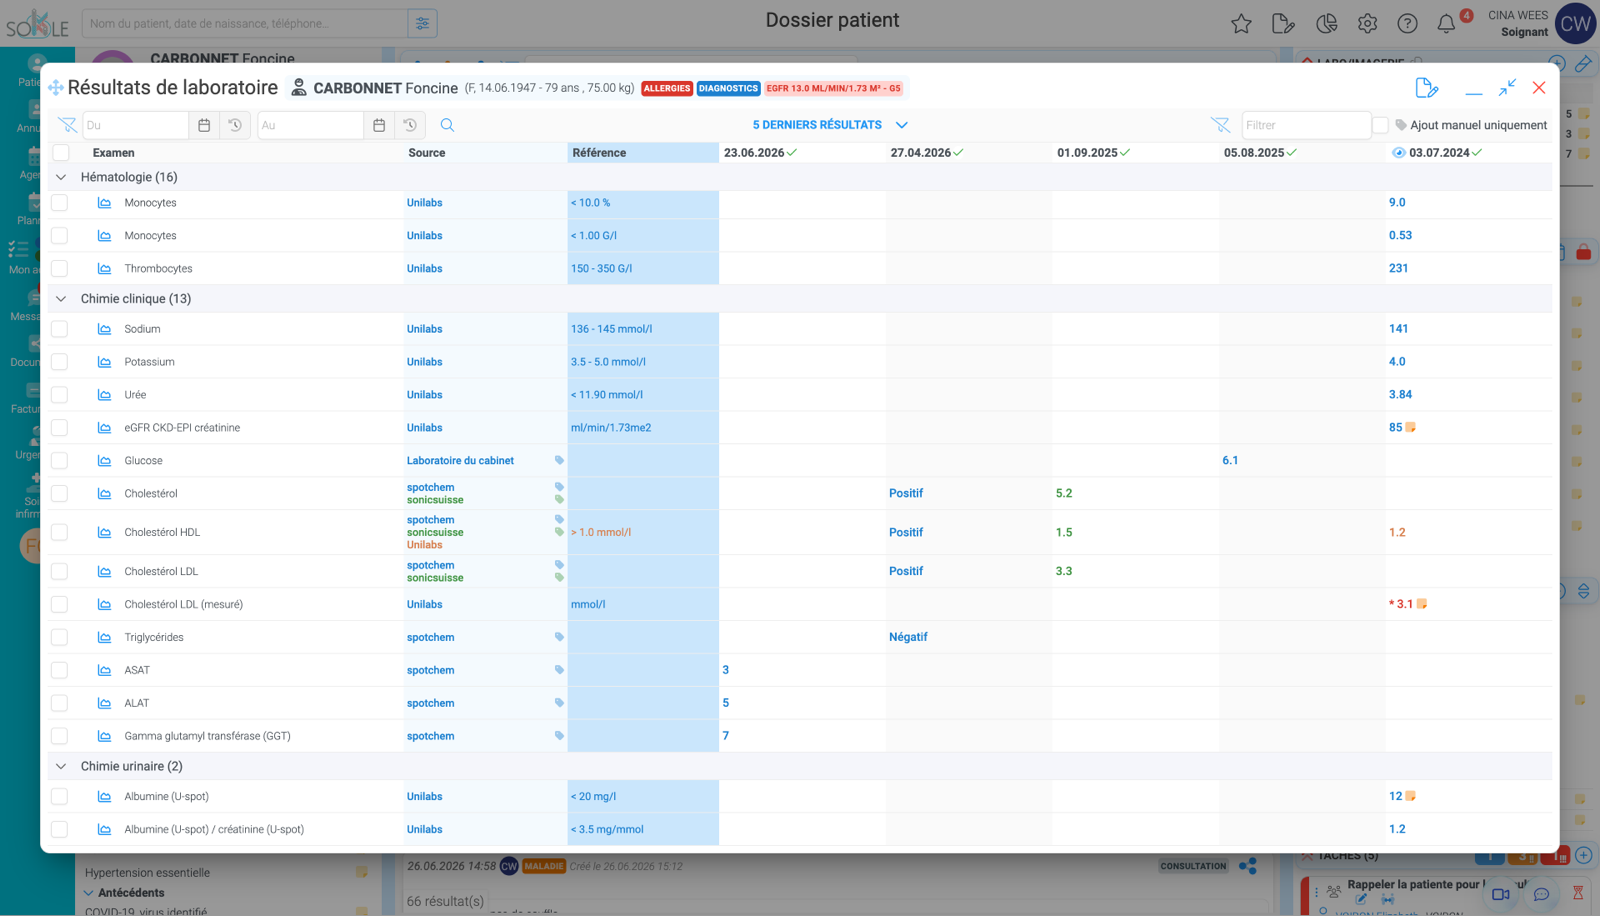Image resolution: width=1600 pixels, height=916 pixels.
Task: Show the Triglycérides graph icon
Action: point(104,637)
